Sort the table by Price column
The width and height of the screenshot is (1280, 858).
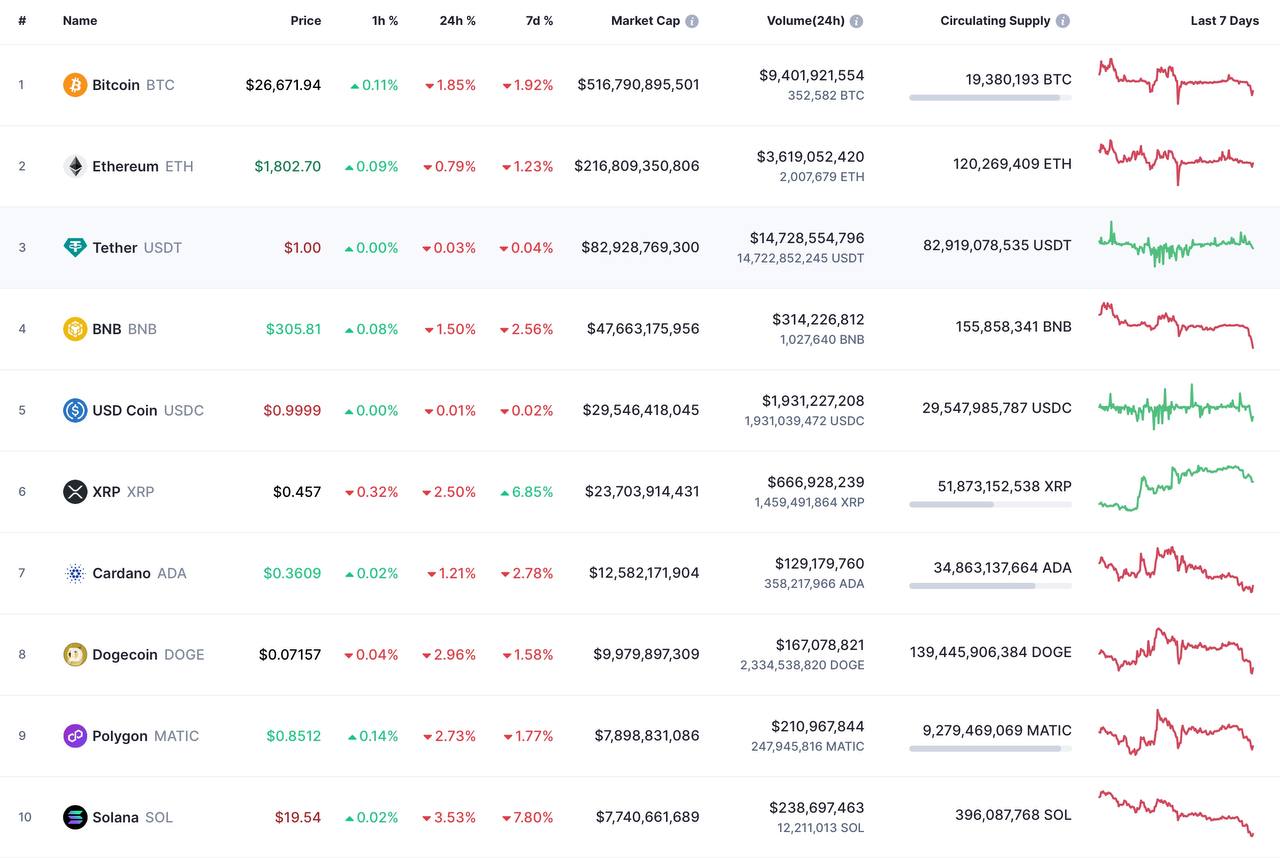click(x=306, y=21)
